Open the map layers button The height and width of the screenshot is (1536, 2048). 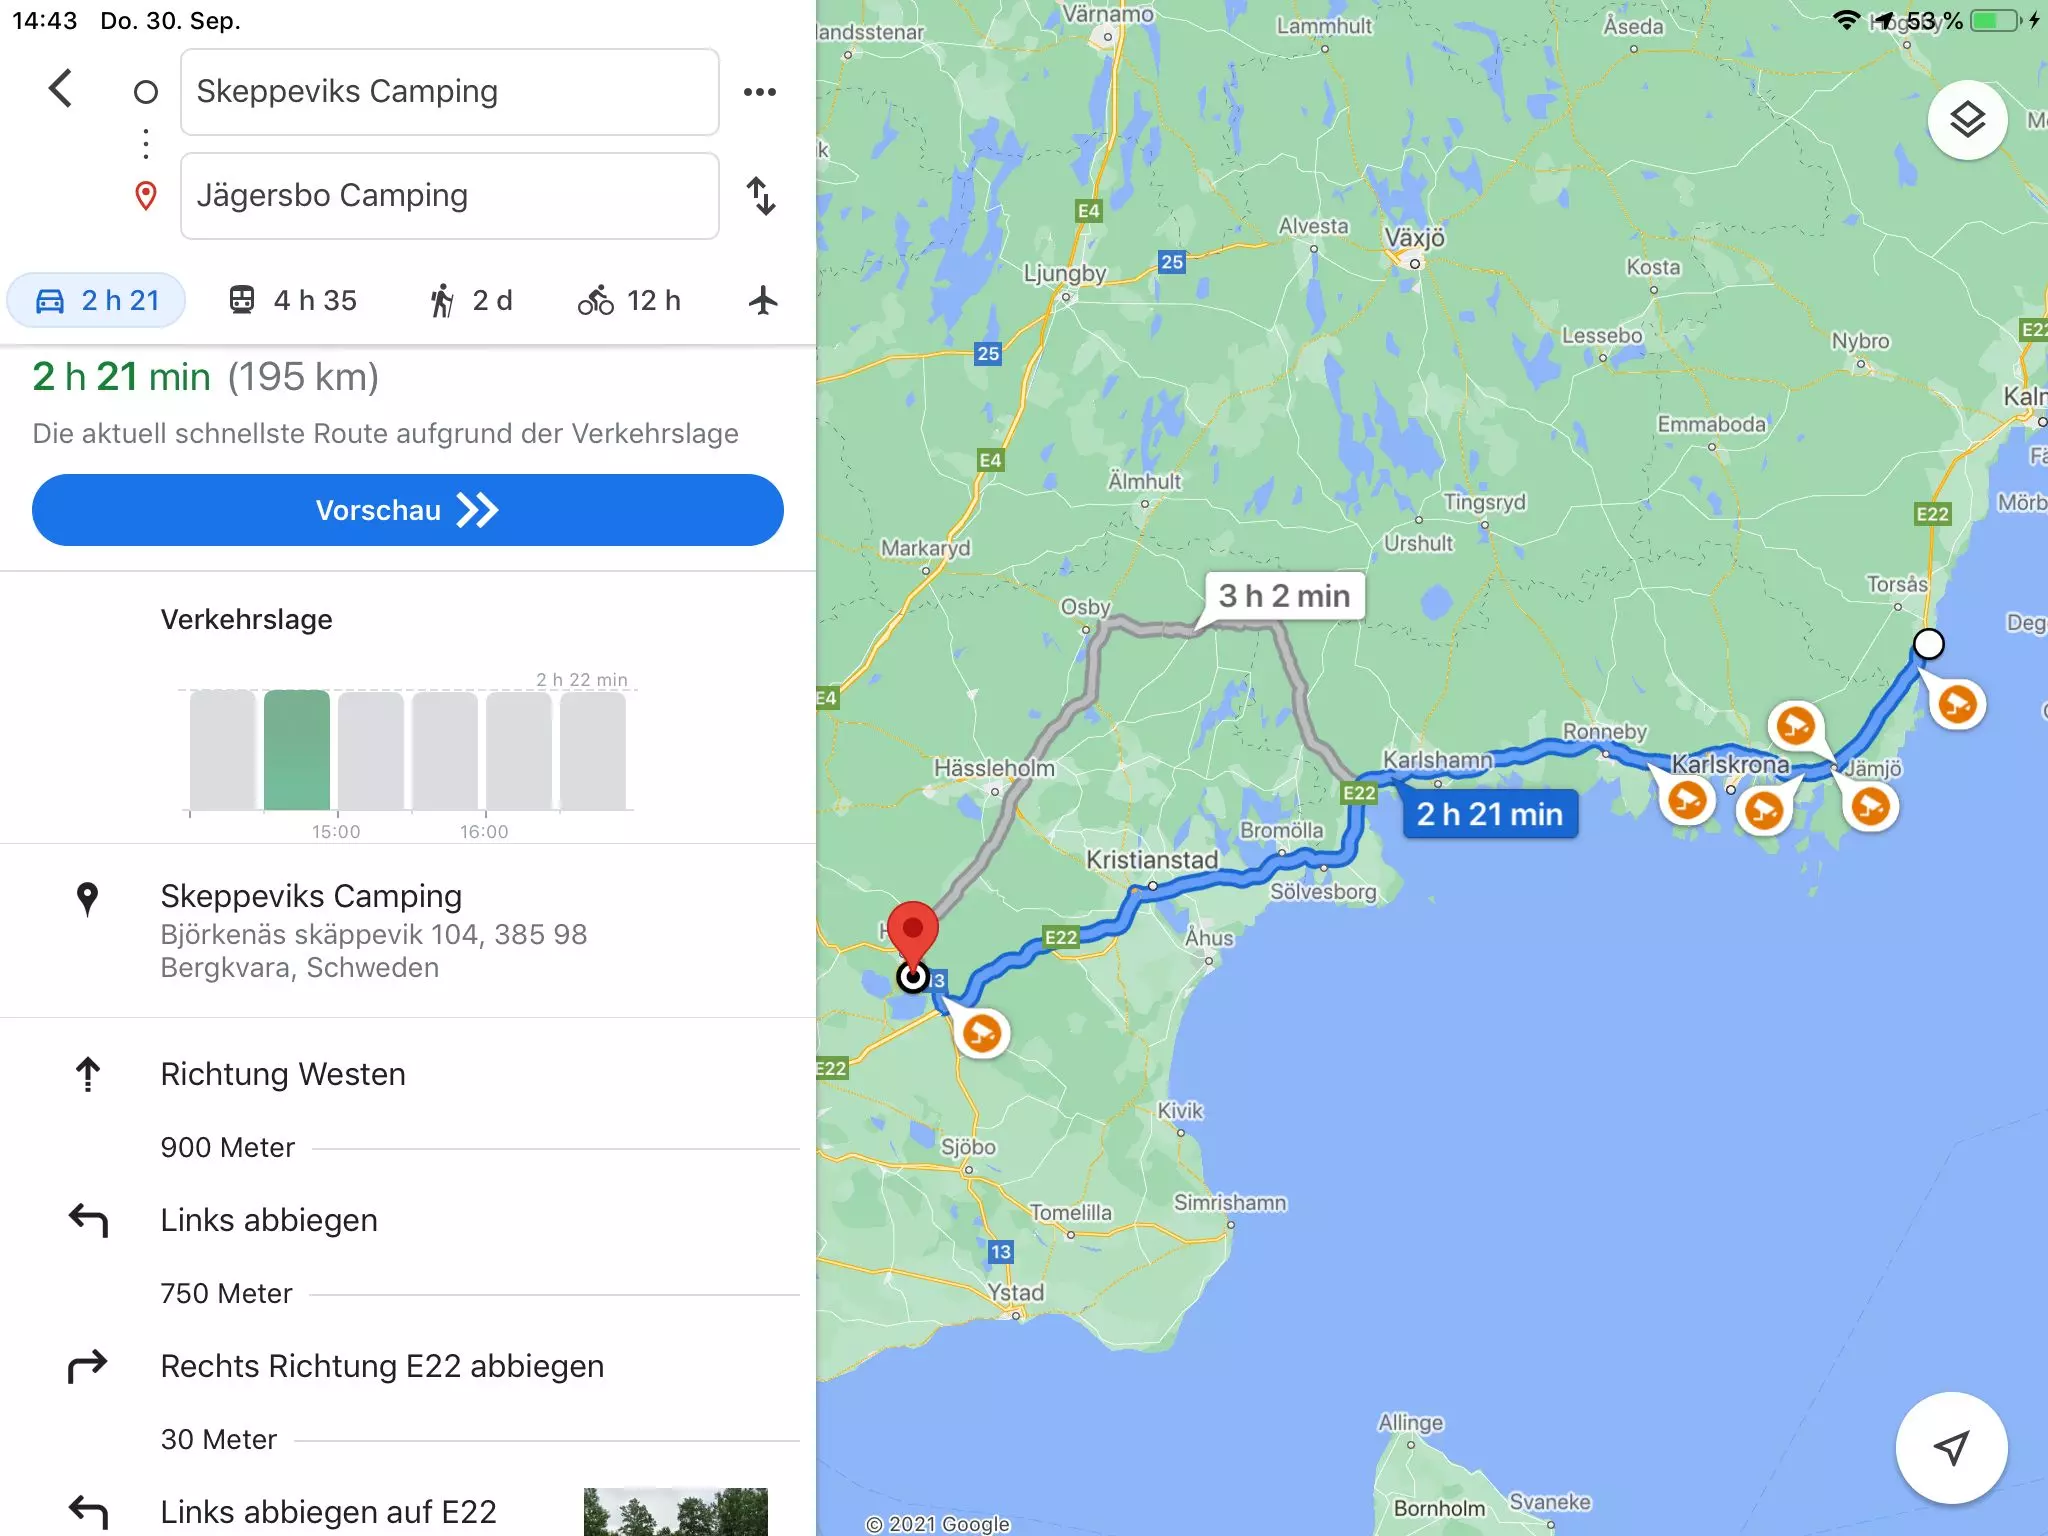point(1967,120)
